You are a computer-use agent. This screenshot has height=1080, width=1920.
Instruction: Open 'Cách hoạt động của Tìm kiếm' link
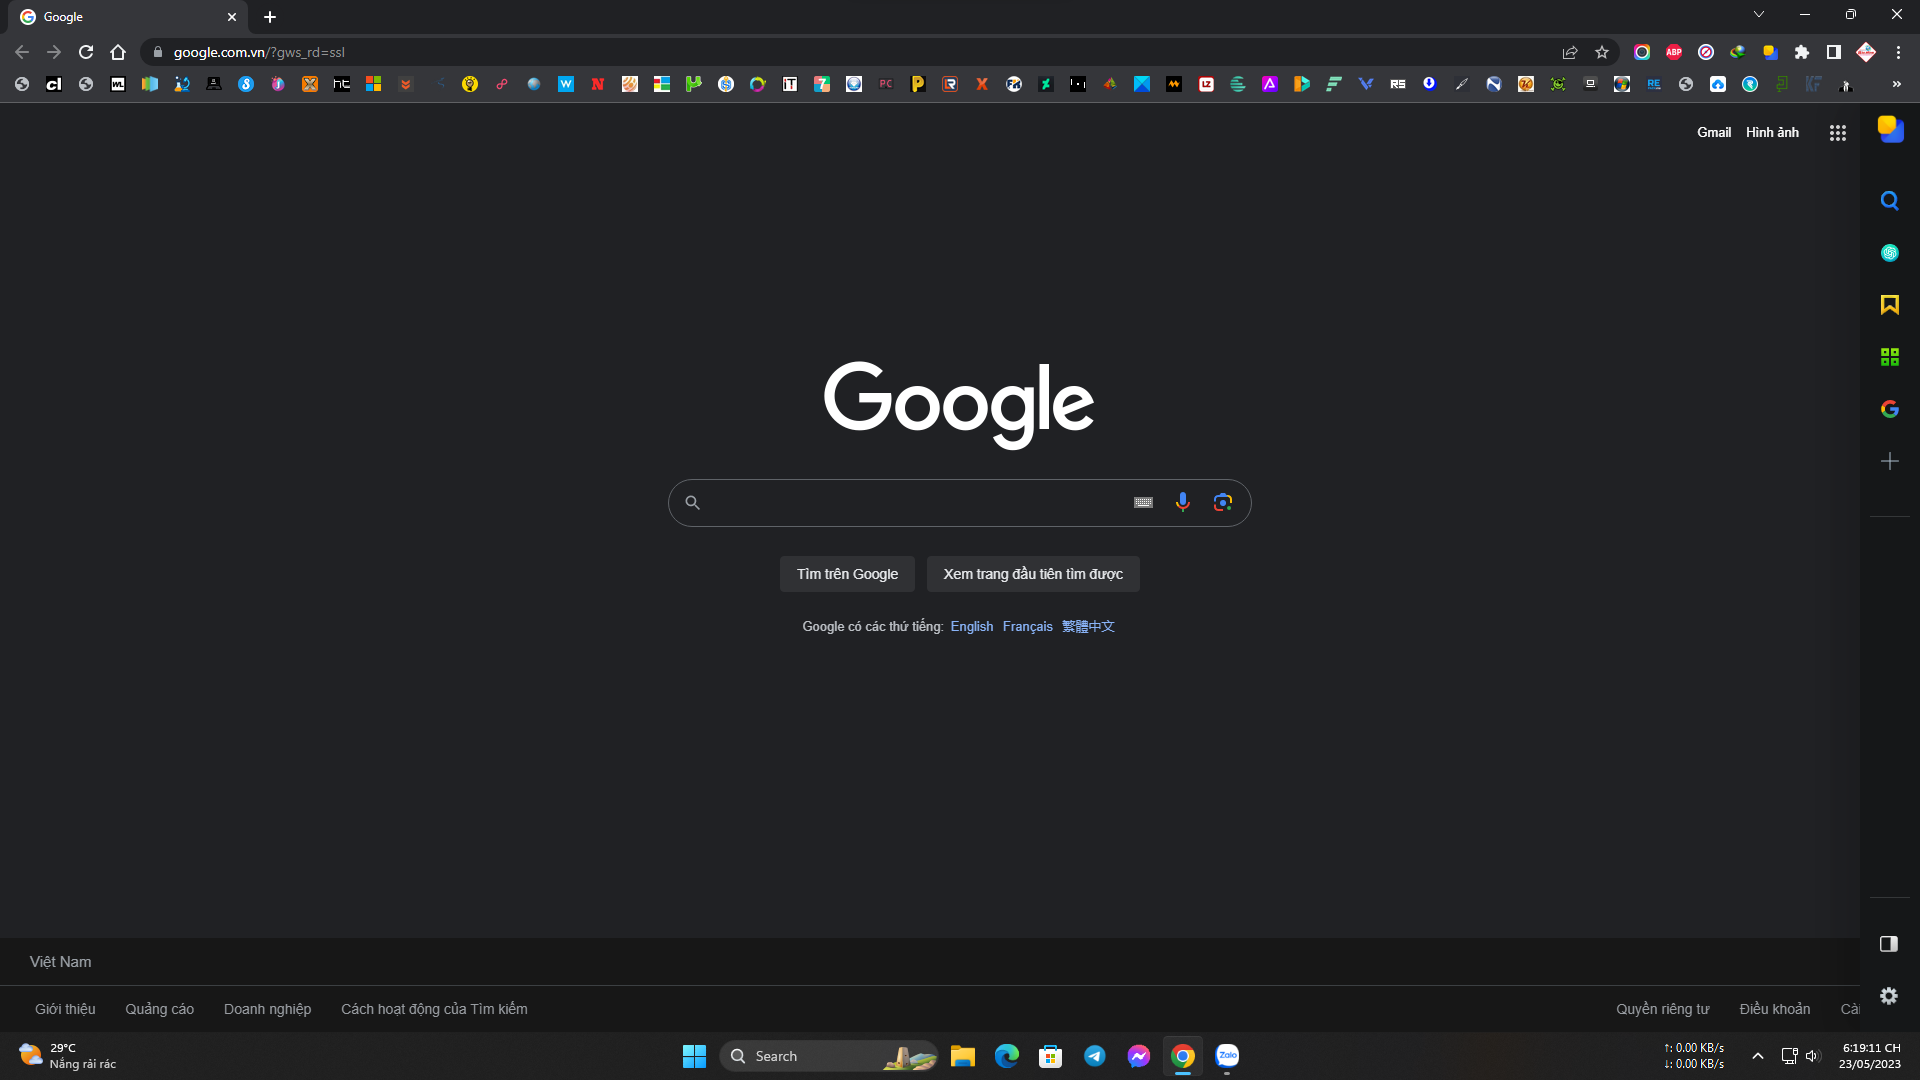[x=434, y=1009]
